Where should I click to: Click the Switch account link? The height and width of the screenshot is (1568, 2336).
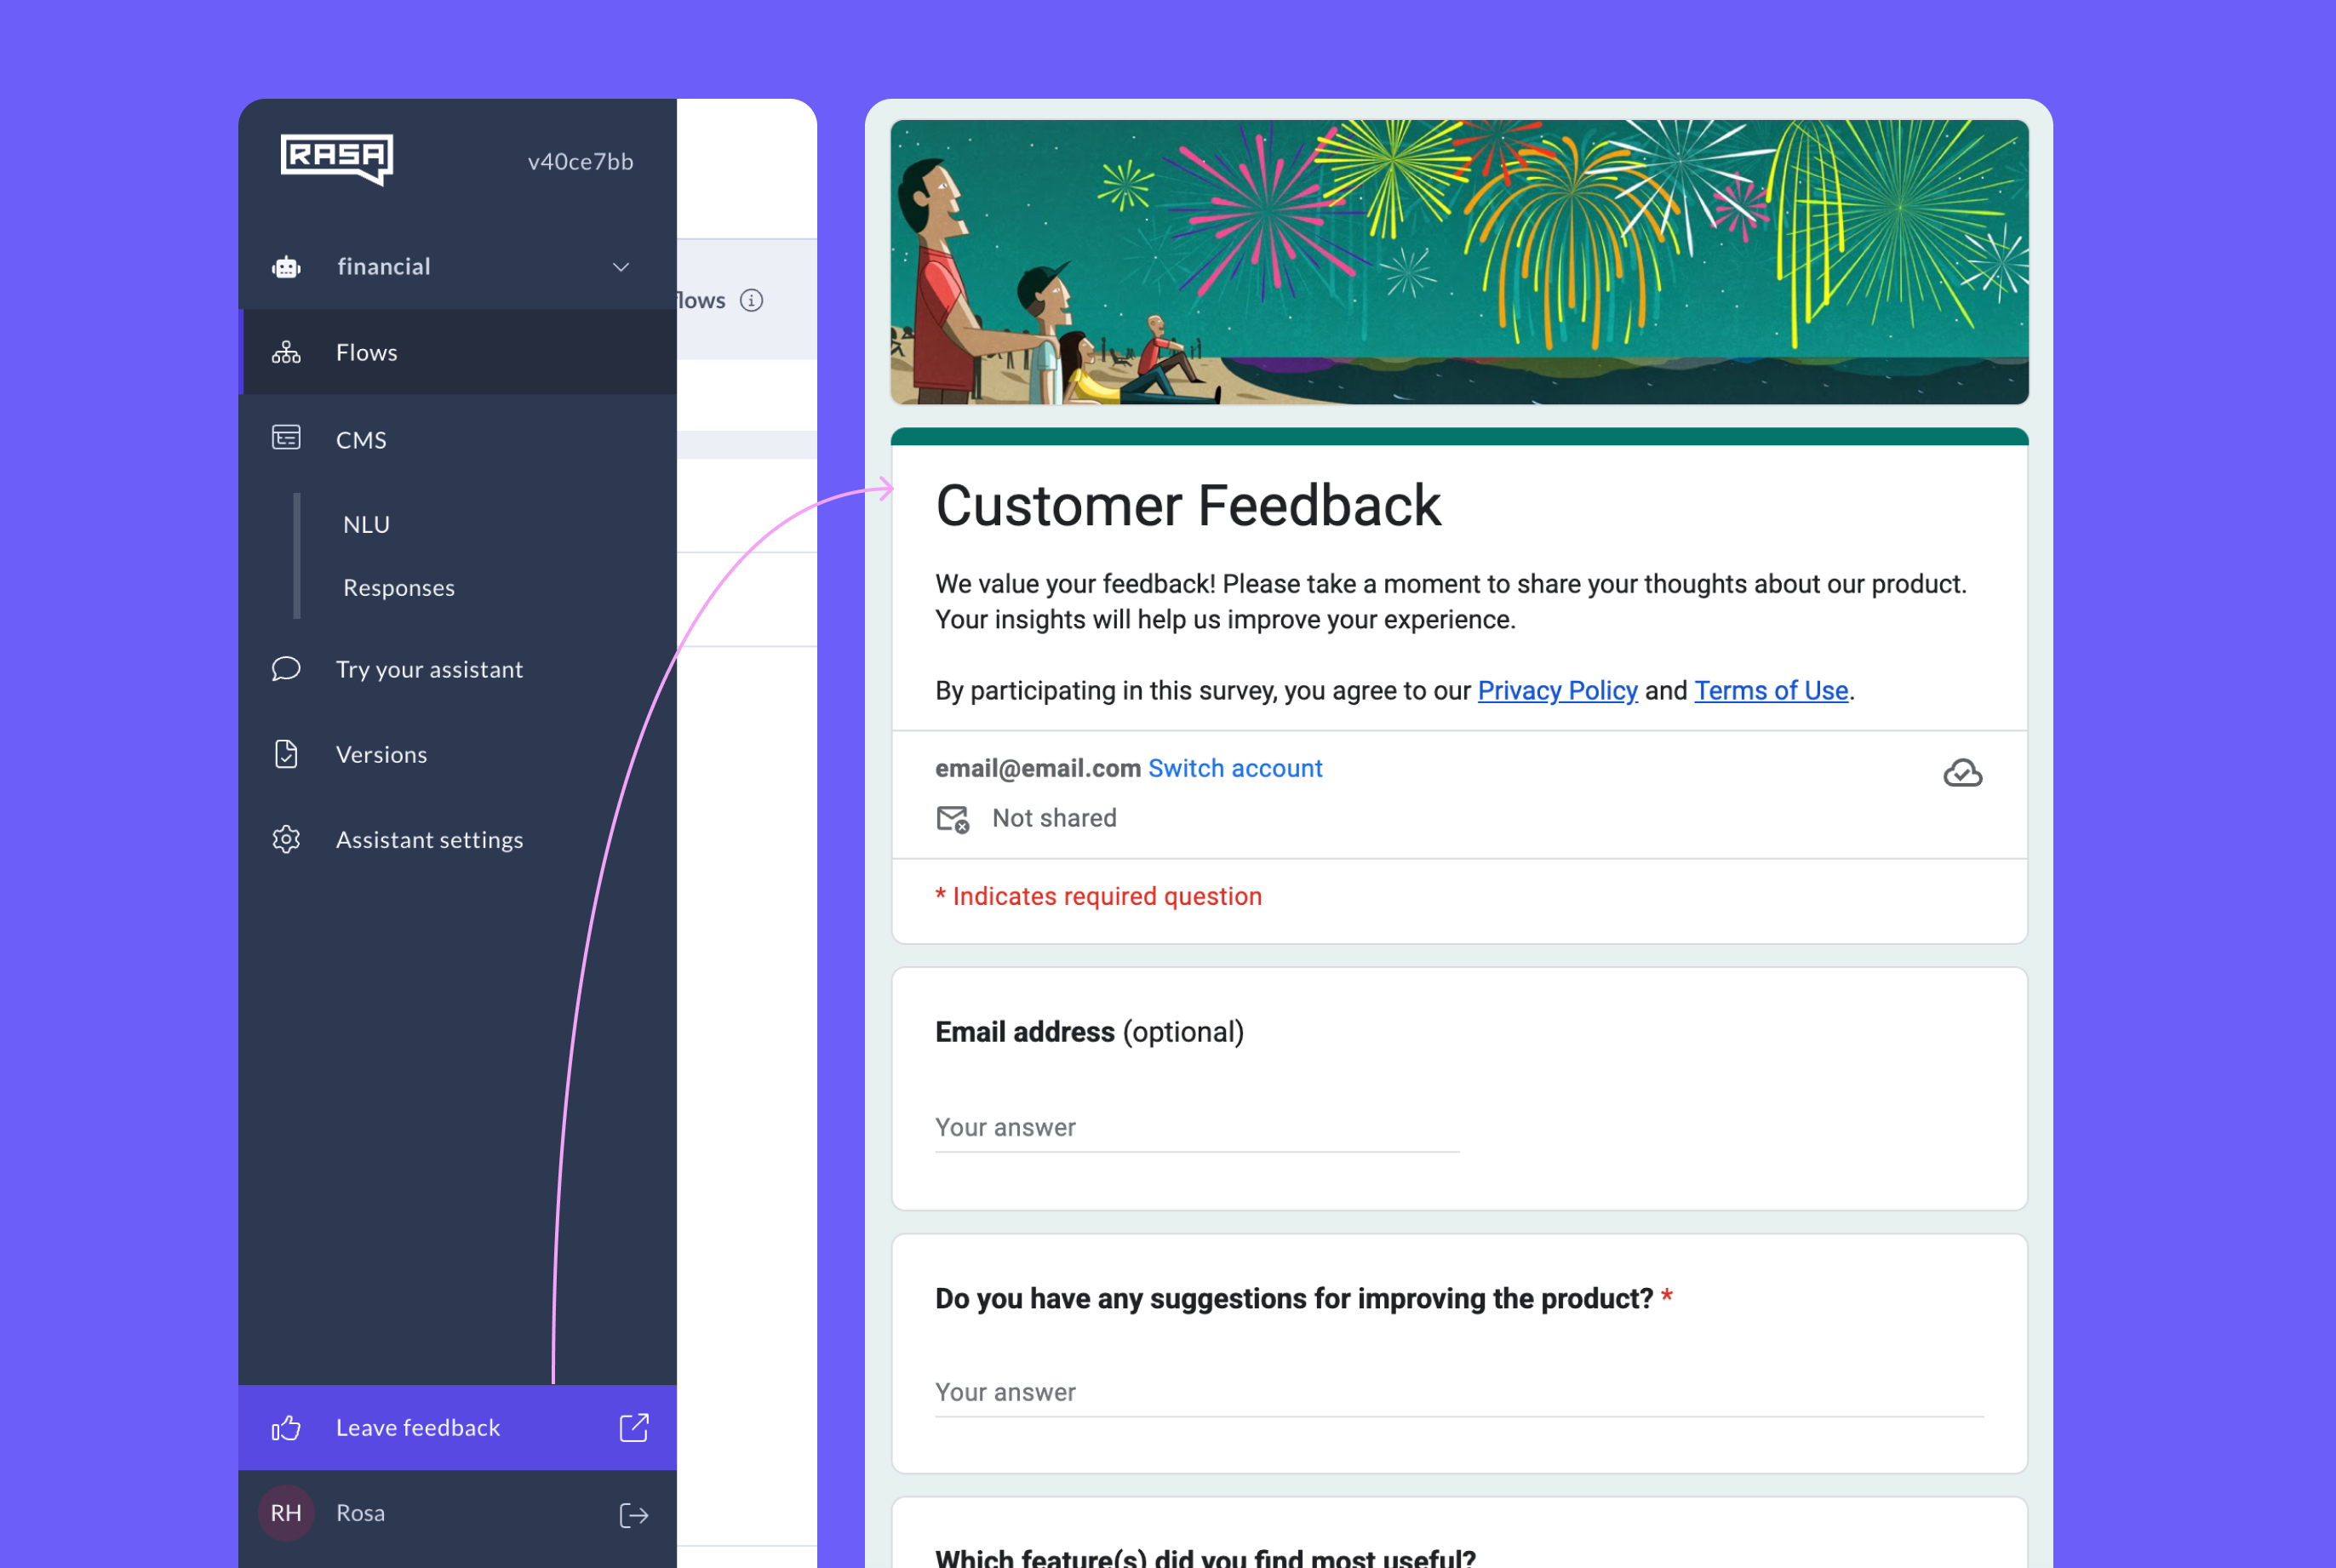point(1234,768)
